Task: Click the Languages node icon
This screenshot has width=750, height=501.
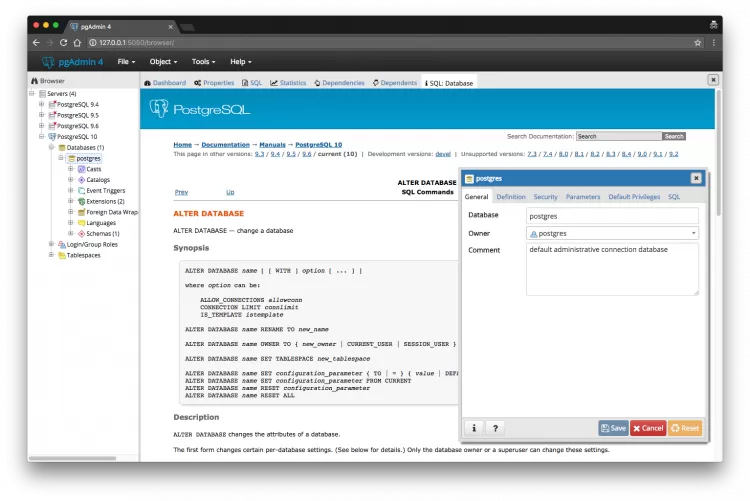Action: pyautogui.click(x=81, y=223)
